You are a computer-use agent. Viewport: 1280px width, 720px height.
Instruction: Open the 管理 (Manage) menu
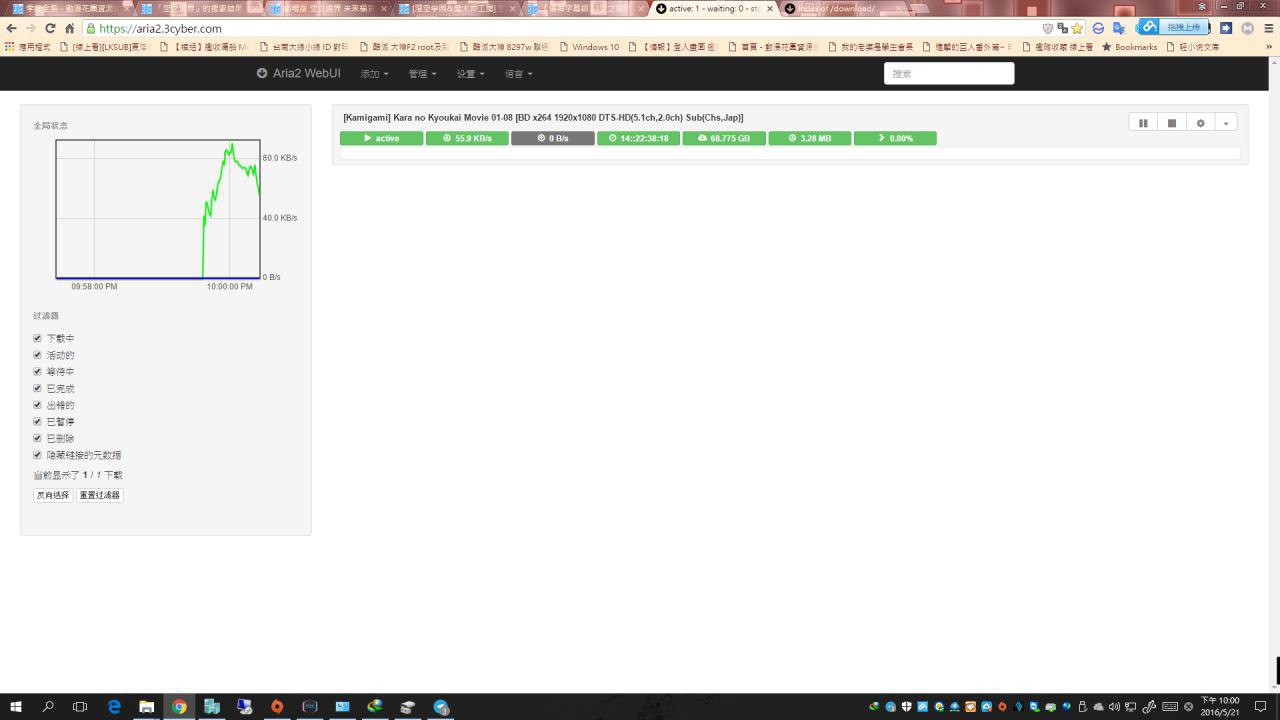pyautogui.click(x=422, y=74)
